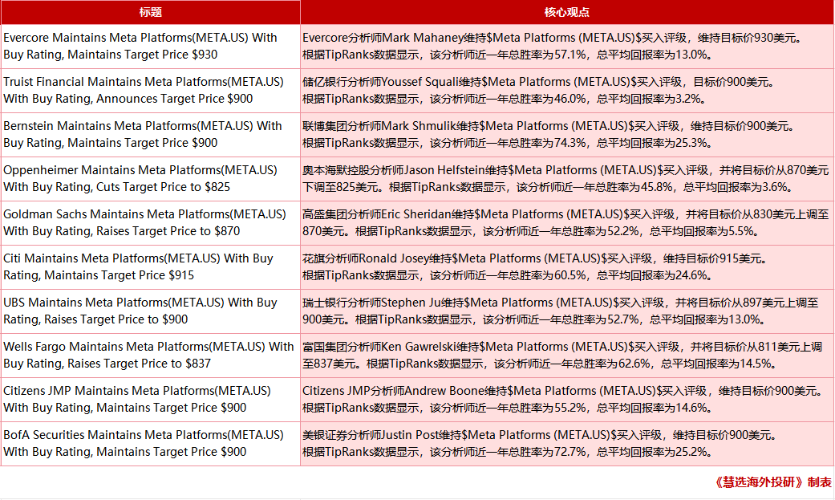
Task: Select the Goldman Sachs Raises Target $870 cell
Action: [x=151, y=223]
